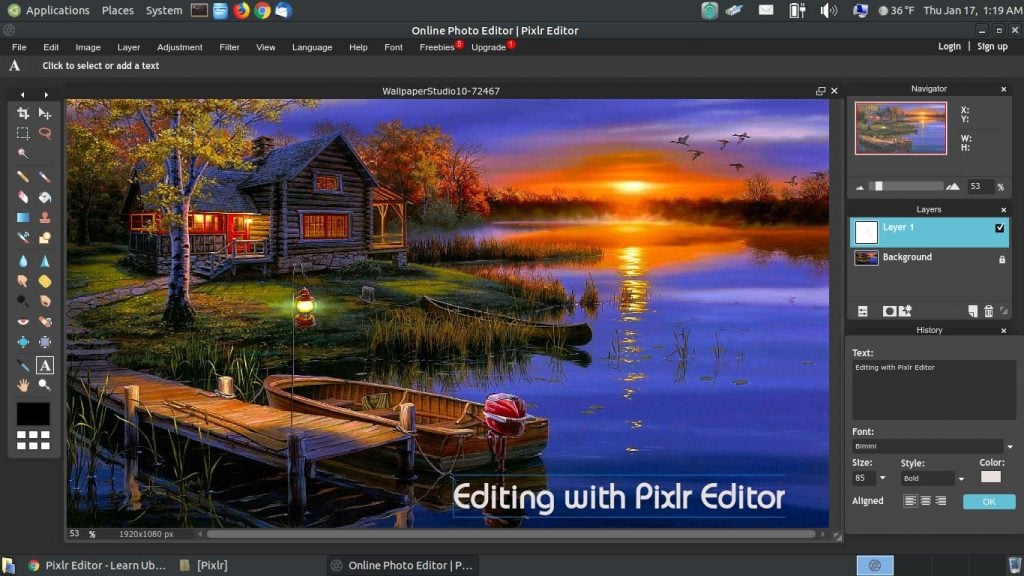The height and width of the screenshot is (576, 1024).
Task: Select the Clone Stamp tool
Action: click(x=44, y=217)
